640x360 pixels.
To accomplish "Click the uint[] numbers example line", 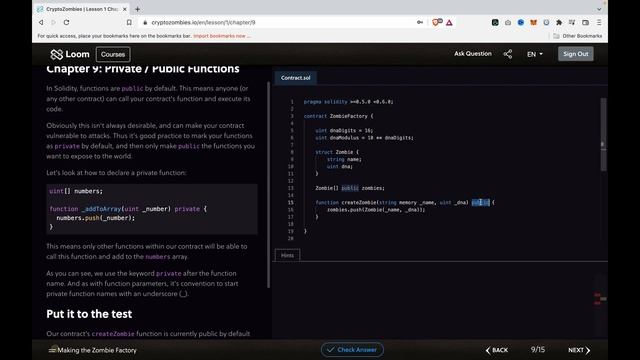I will point(76,191).
